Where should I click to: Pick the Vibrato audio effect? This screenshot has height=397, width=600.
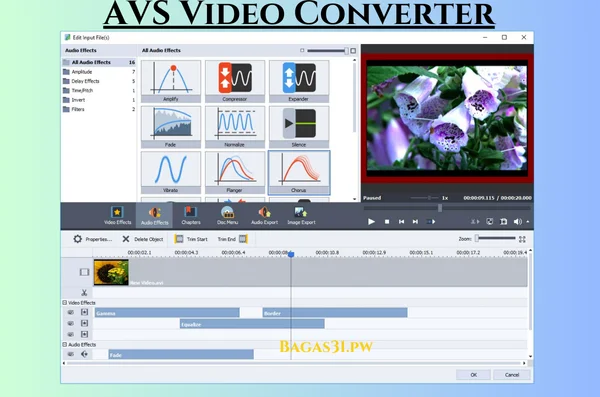click(171, 173)
